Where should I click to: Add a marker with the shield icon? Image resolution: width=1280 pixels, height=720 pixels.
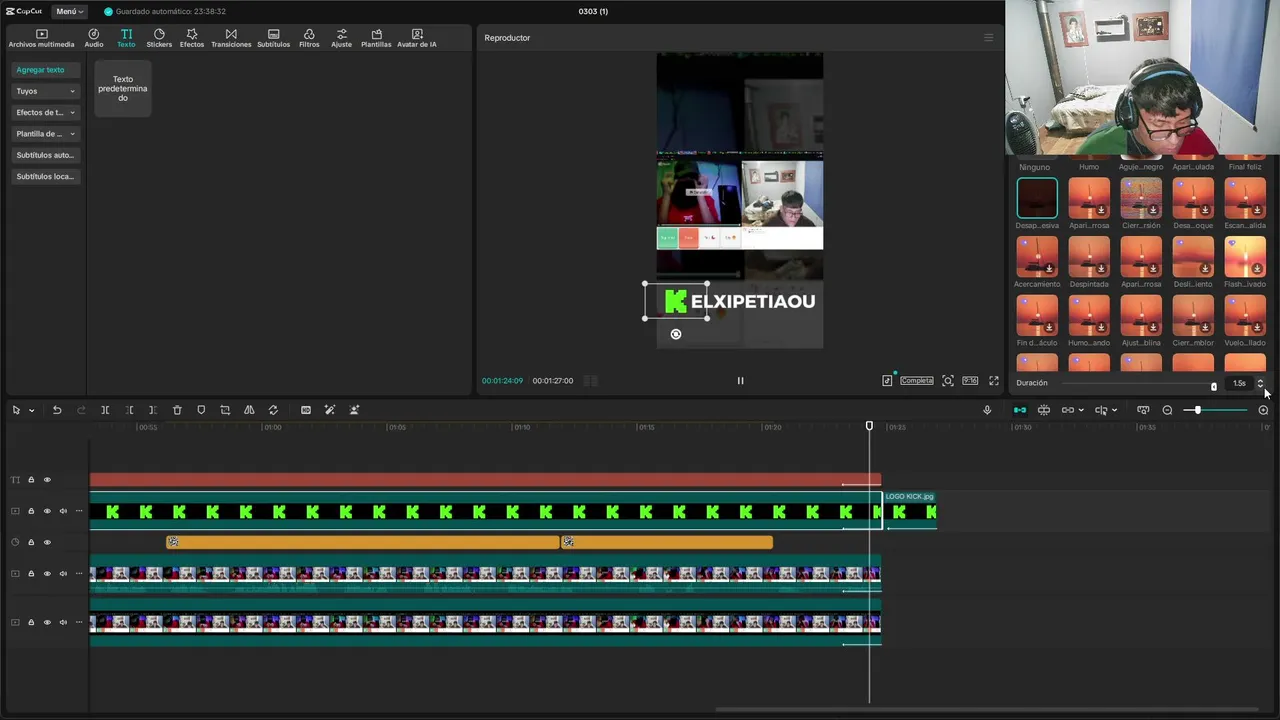(201, 410)
